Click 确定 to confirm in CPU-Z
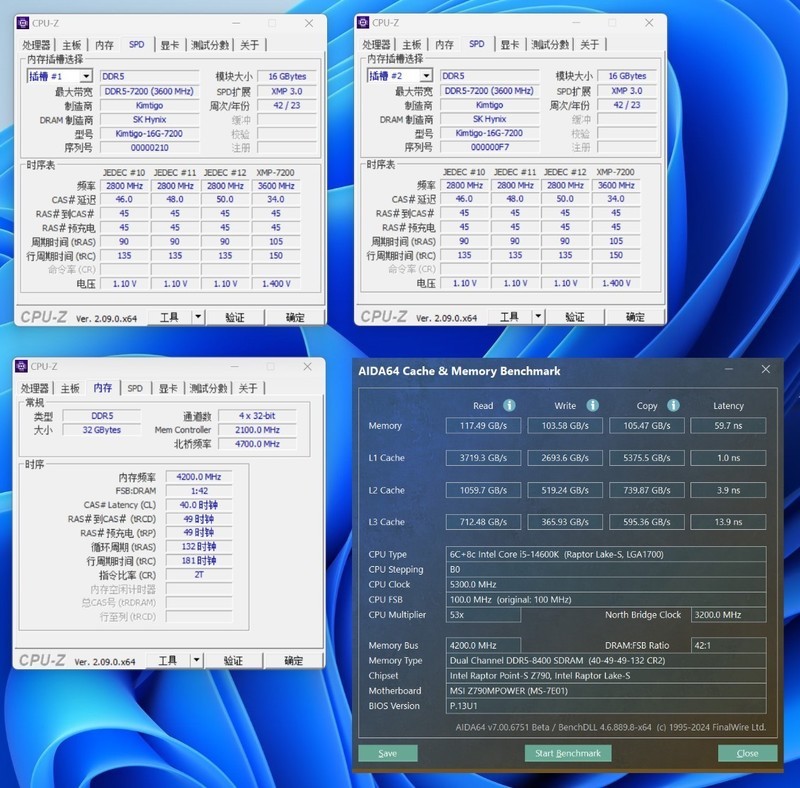Screen dimensions: 800x788 tap(295, 317)
